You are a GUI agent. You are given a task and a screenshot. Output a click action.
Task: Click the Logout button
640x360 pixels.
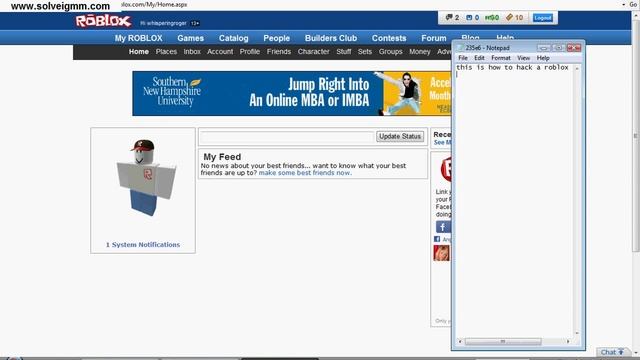coord(542,18)
